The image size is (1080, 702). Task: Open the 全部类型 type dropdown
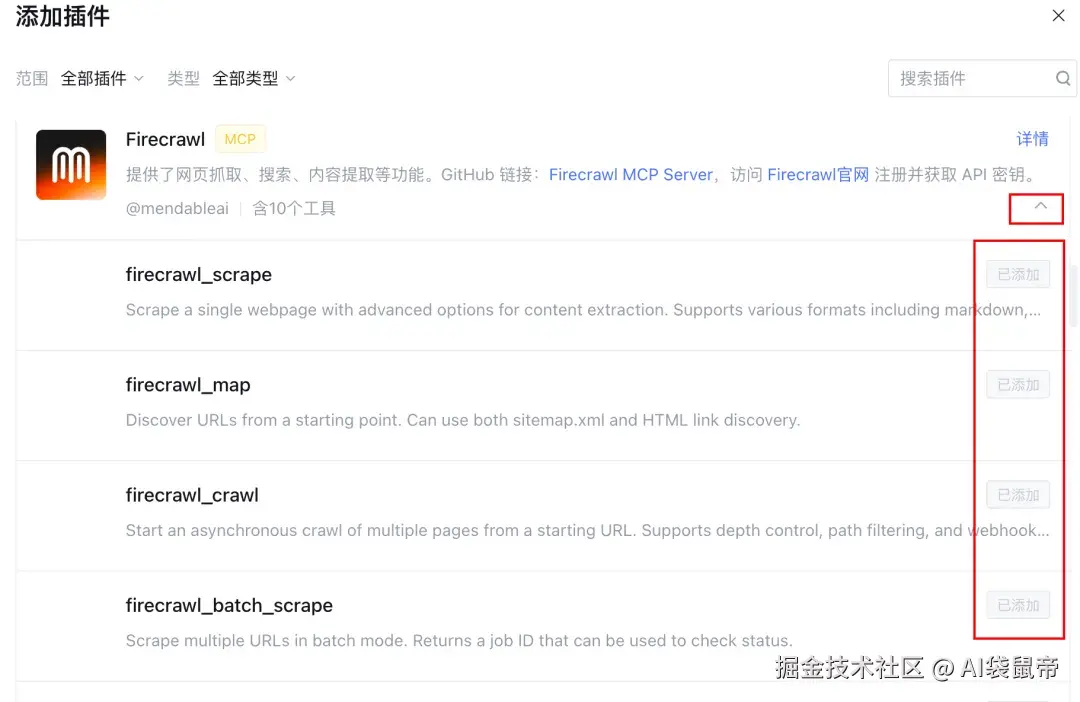click(x=253, y=79)
